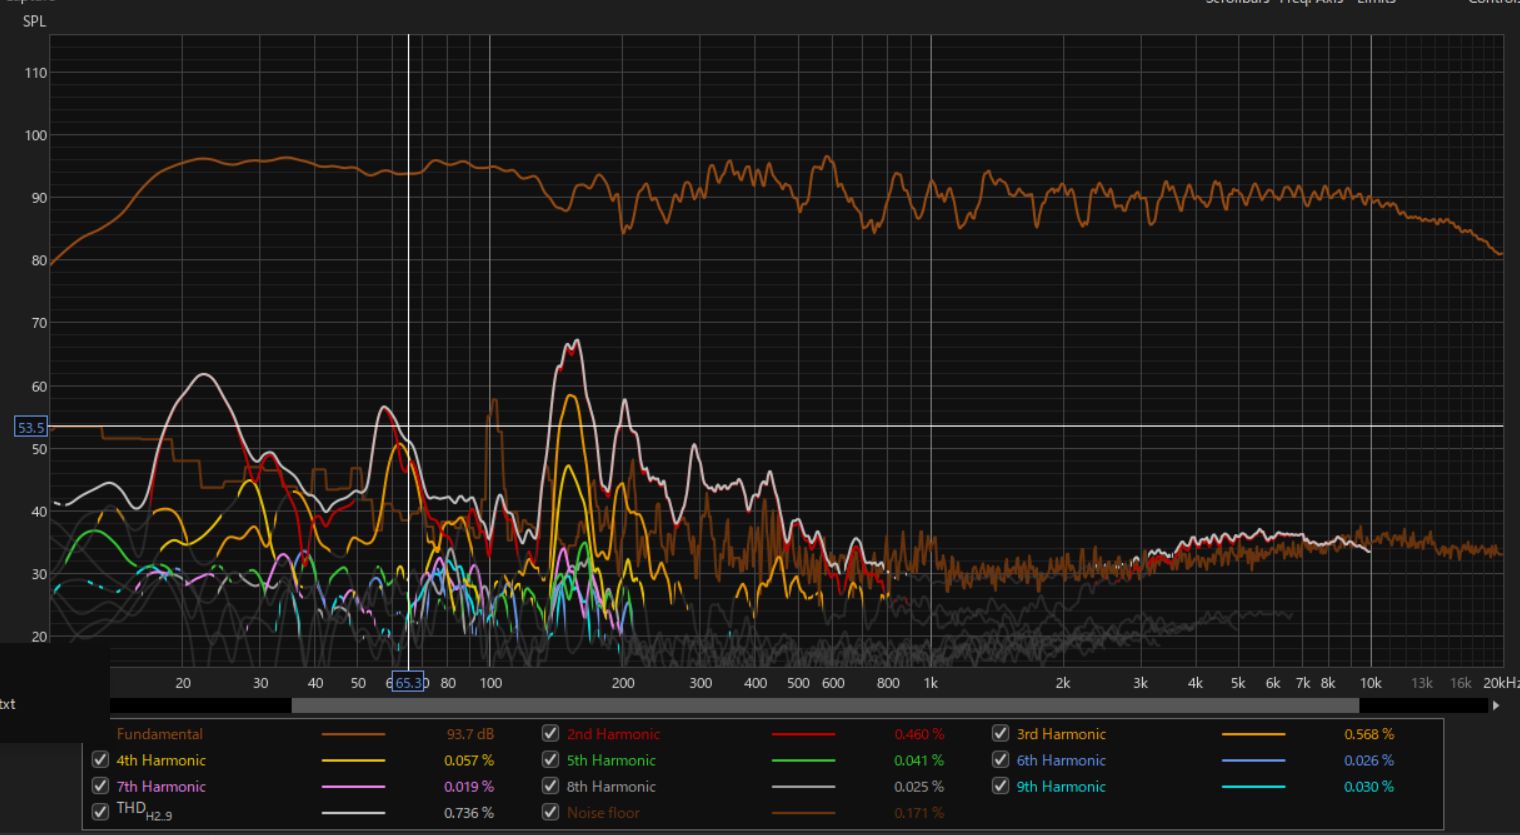Click the 65.3 frequency cursor readout
Image resolution: width=1520 pixels, height=835 pixels.
408,683
